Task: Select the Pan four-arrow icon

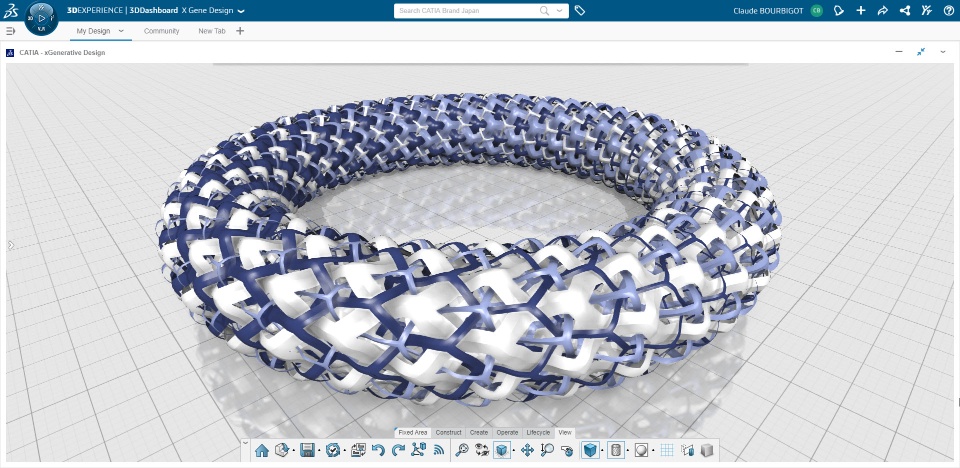Action: [527, 450]
